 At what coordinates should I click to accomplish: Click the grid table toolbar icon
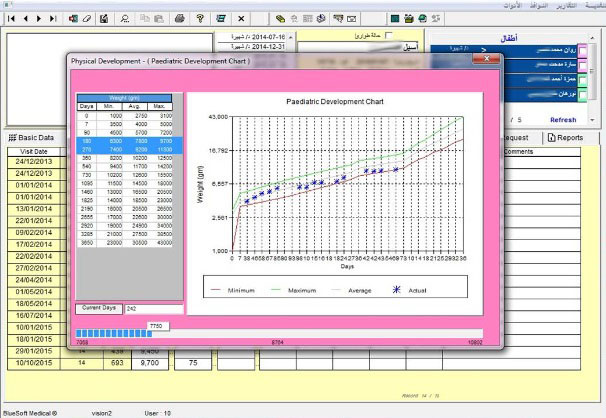[308, 19]
